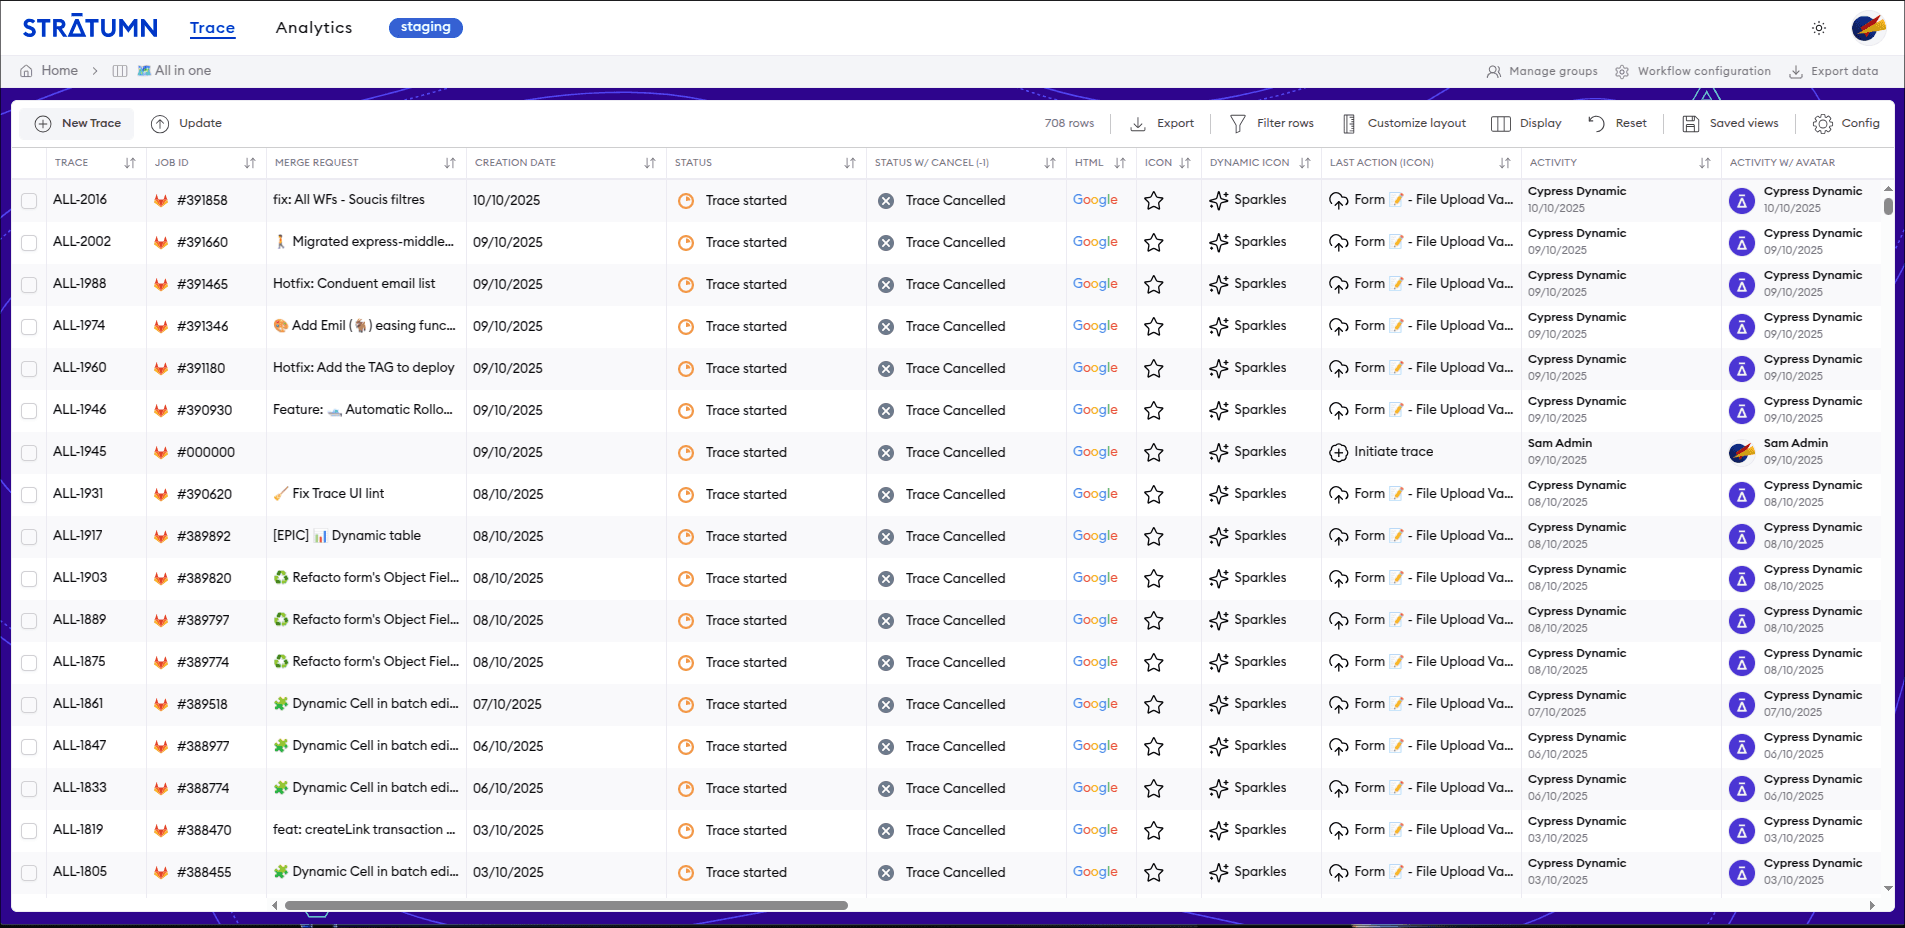Sort by Creation Date column arrows
Screen dimensions: 1905x928
(x=650, y=163)
